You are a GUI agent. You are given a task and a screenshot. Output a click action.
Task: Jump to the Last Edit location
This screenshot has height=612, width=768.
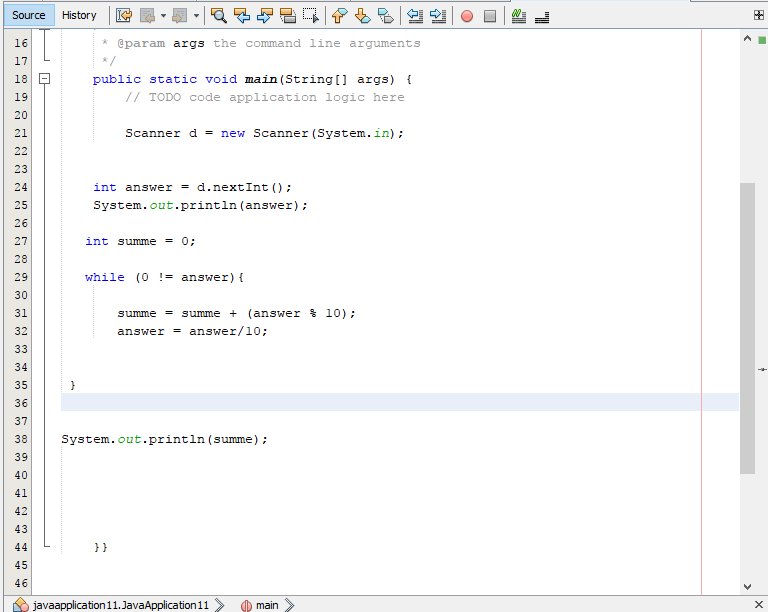pos(124,16)
